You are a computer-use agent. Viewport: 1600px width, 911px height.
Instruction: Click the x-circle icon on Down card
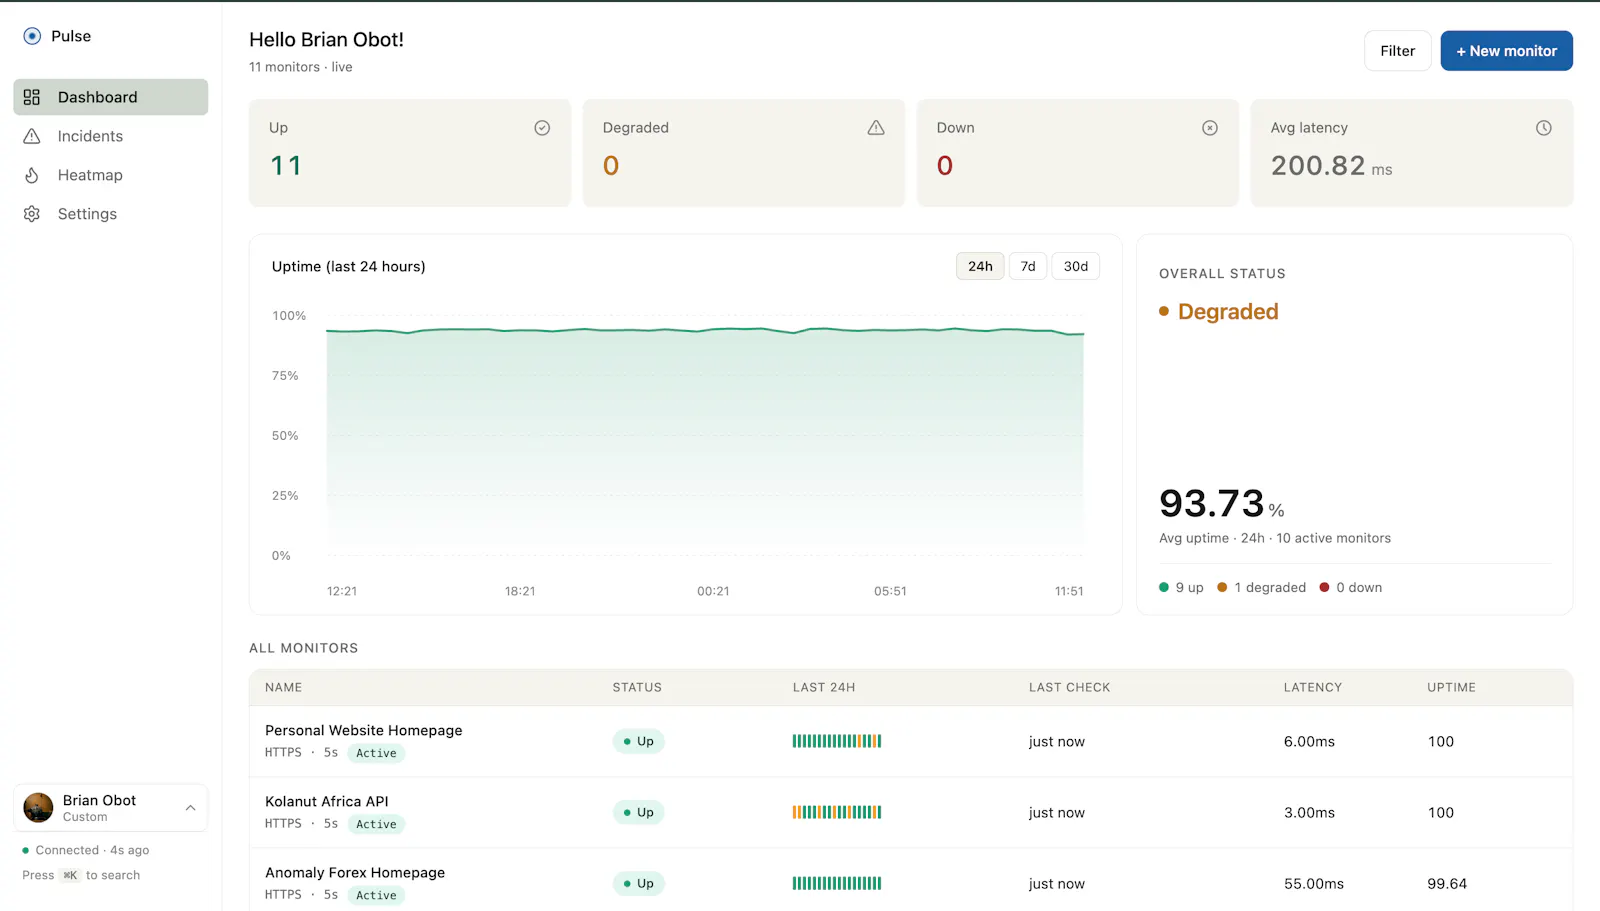1210,128
